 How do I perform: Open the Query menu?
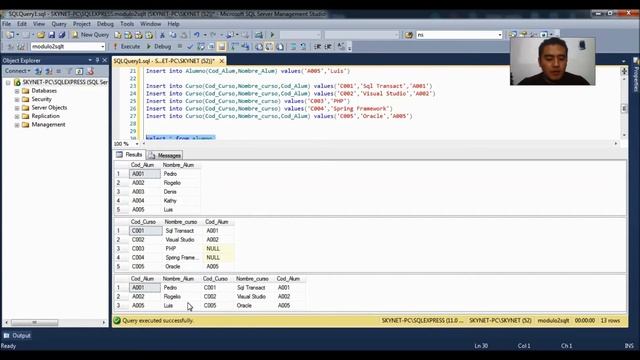pyautogui.click(x=59, y=24)
